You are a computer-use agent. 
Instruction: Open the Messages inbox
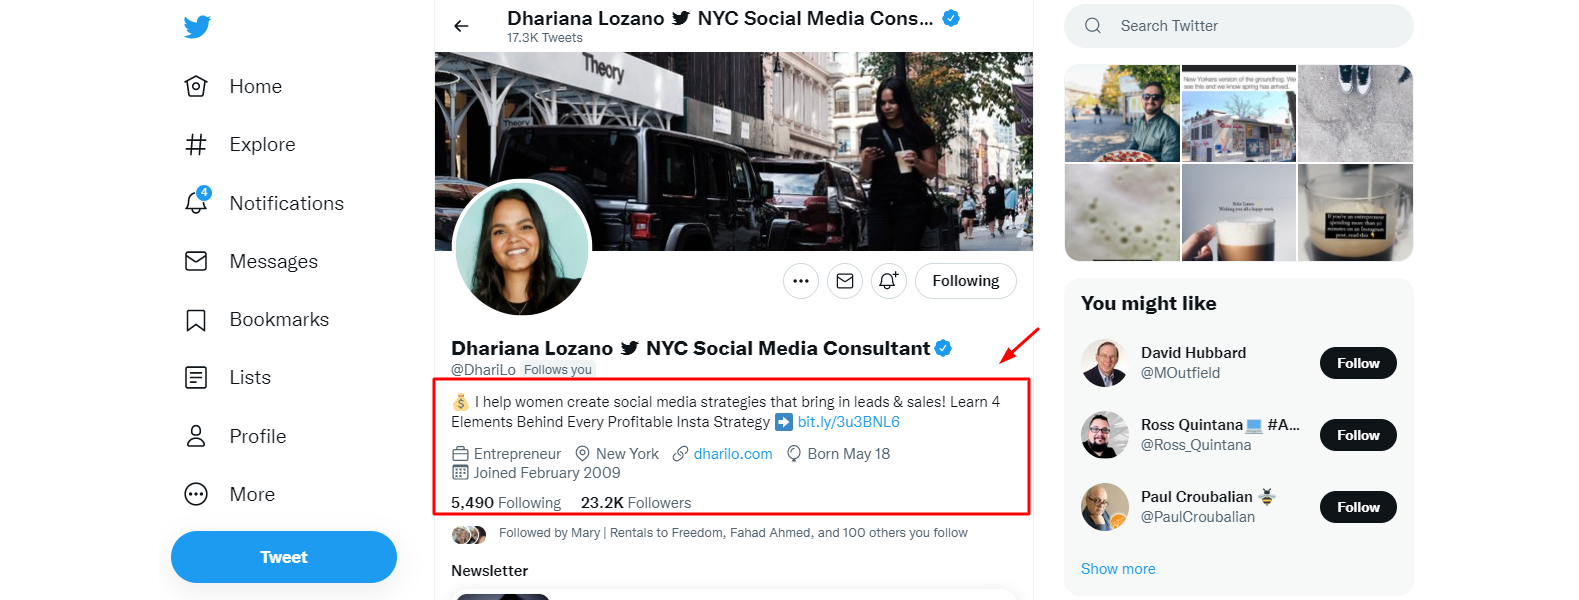[274, 261]
